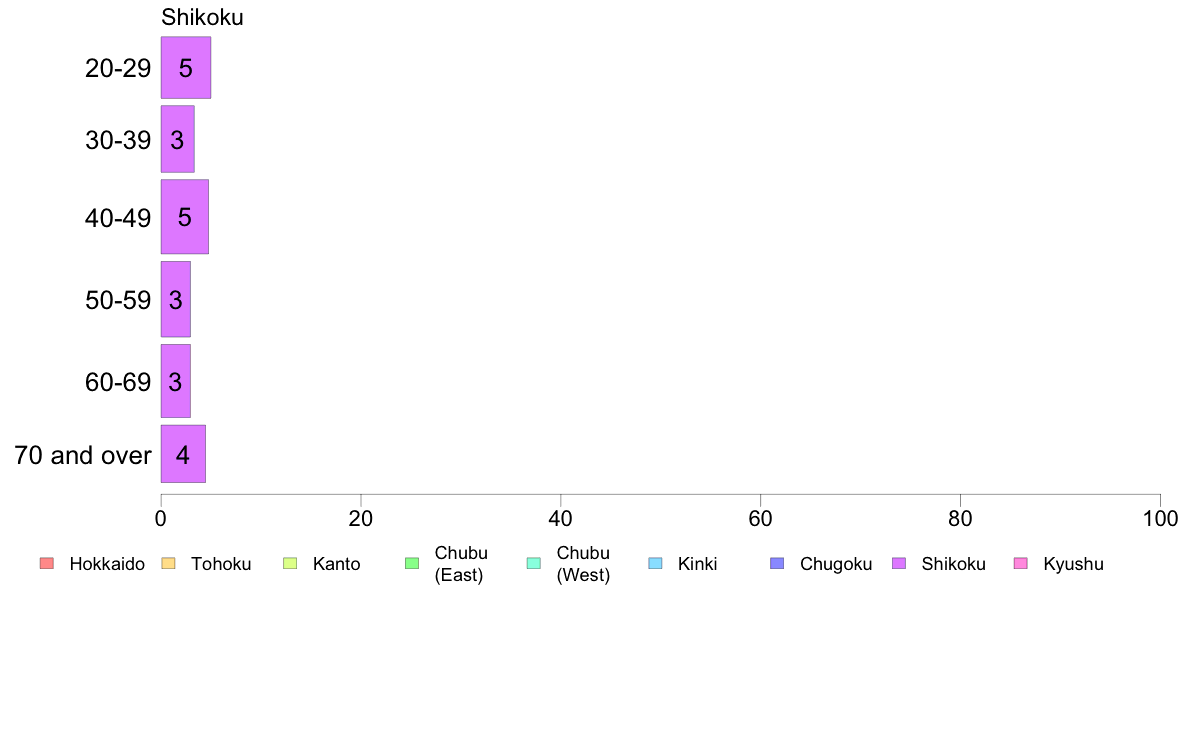This screenshot has height=736, width=1188.
Task: Click the Kyushu legend label text
Action: point(1073,564)
